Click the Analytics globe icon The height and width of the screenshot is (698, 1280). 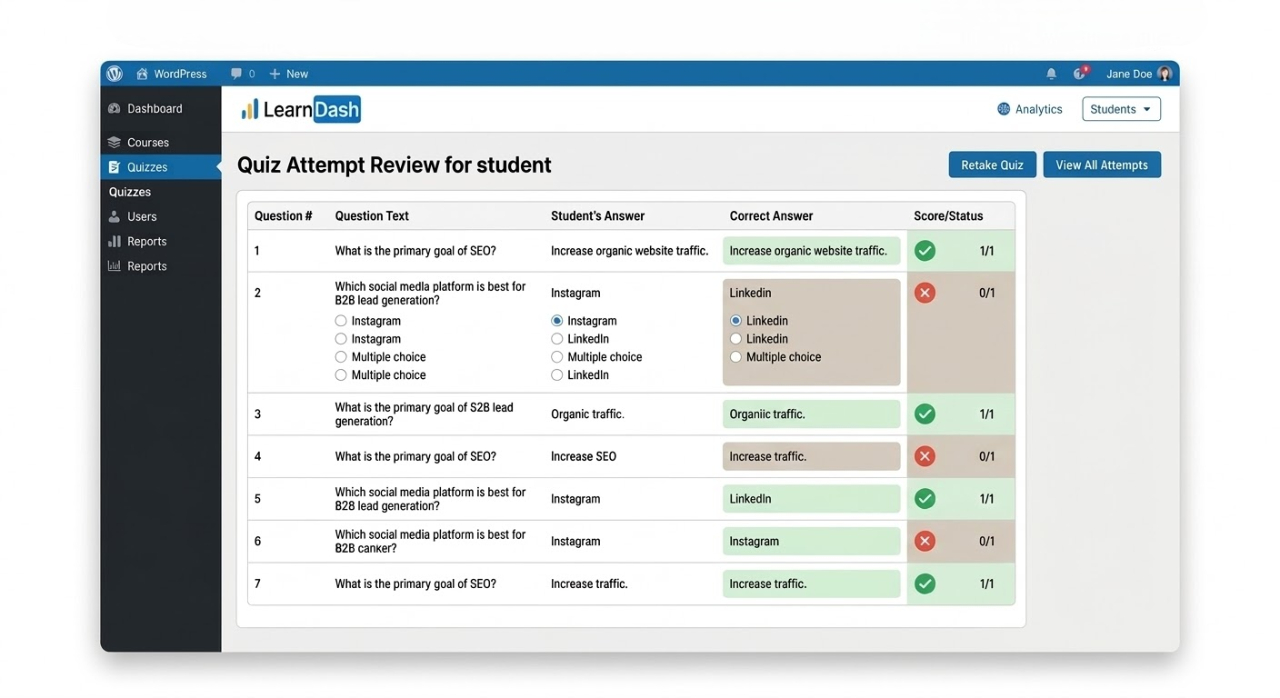point(1004,109)
